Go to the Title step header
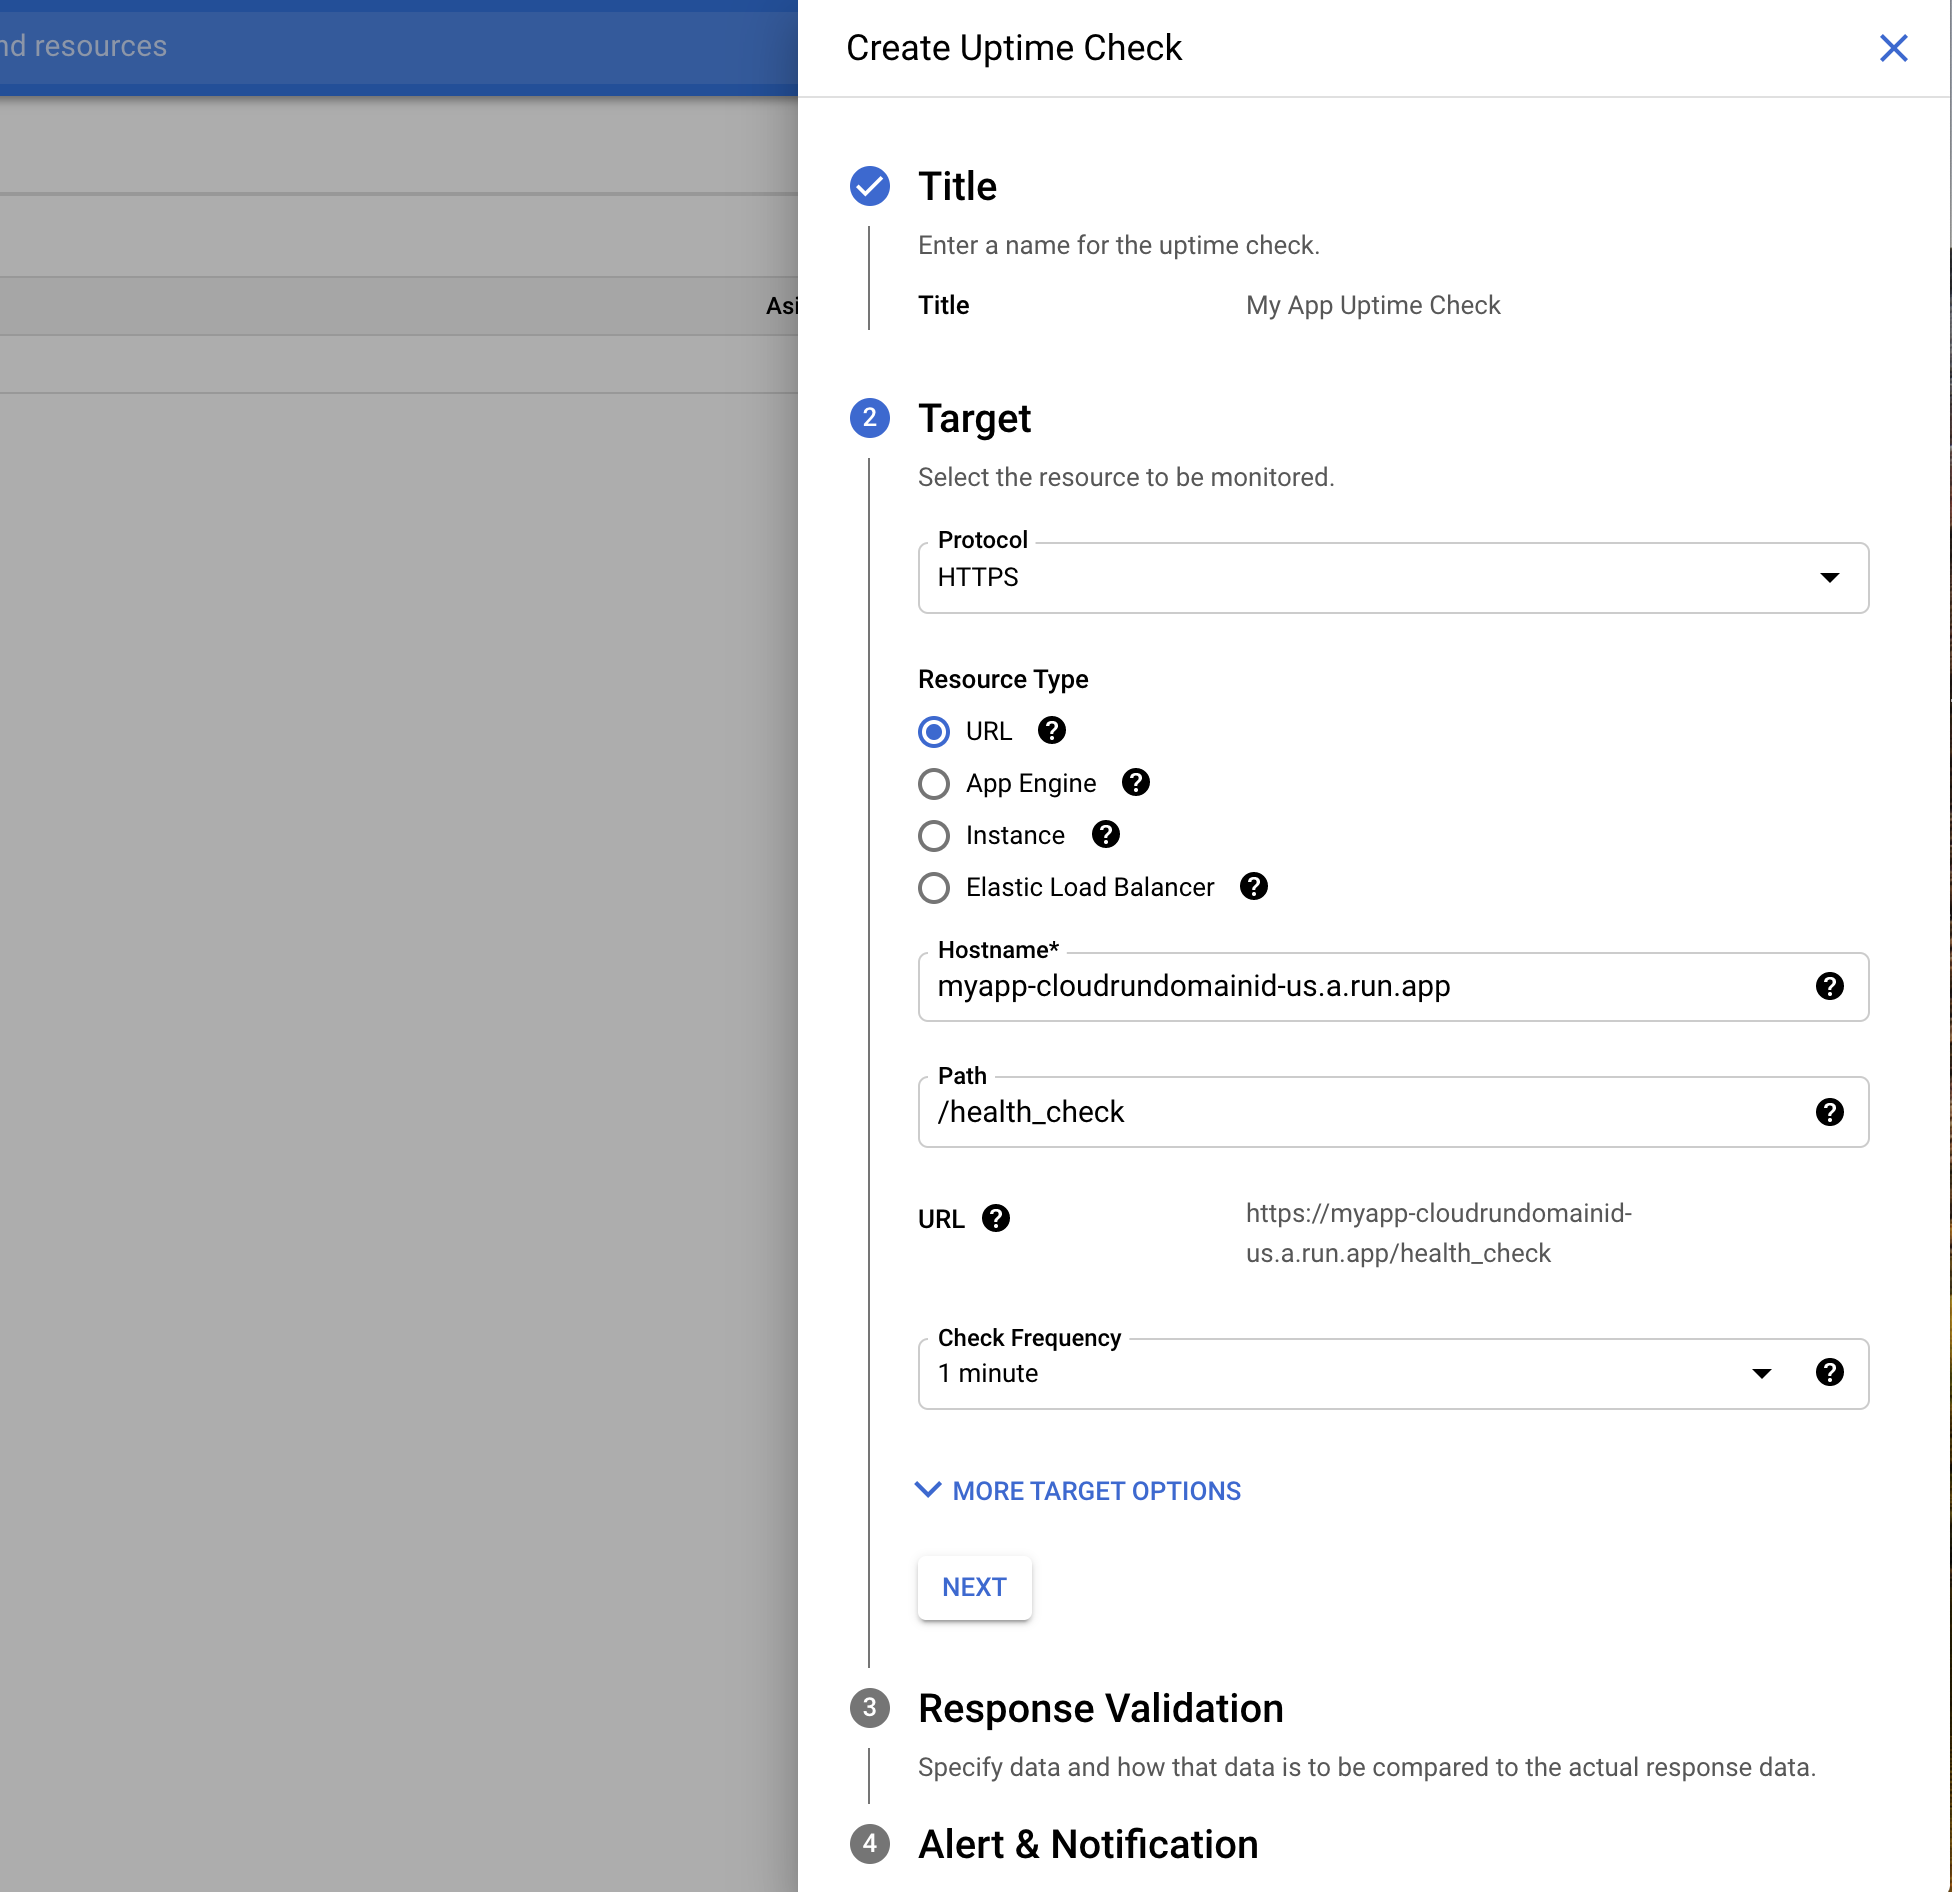Screen dimensions: 1952x1892 tap(957, 187)
